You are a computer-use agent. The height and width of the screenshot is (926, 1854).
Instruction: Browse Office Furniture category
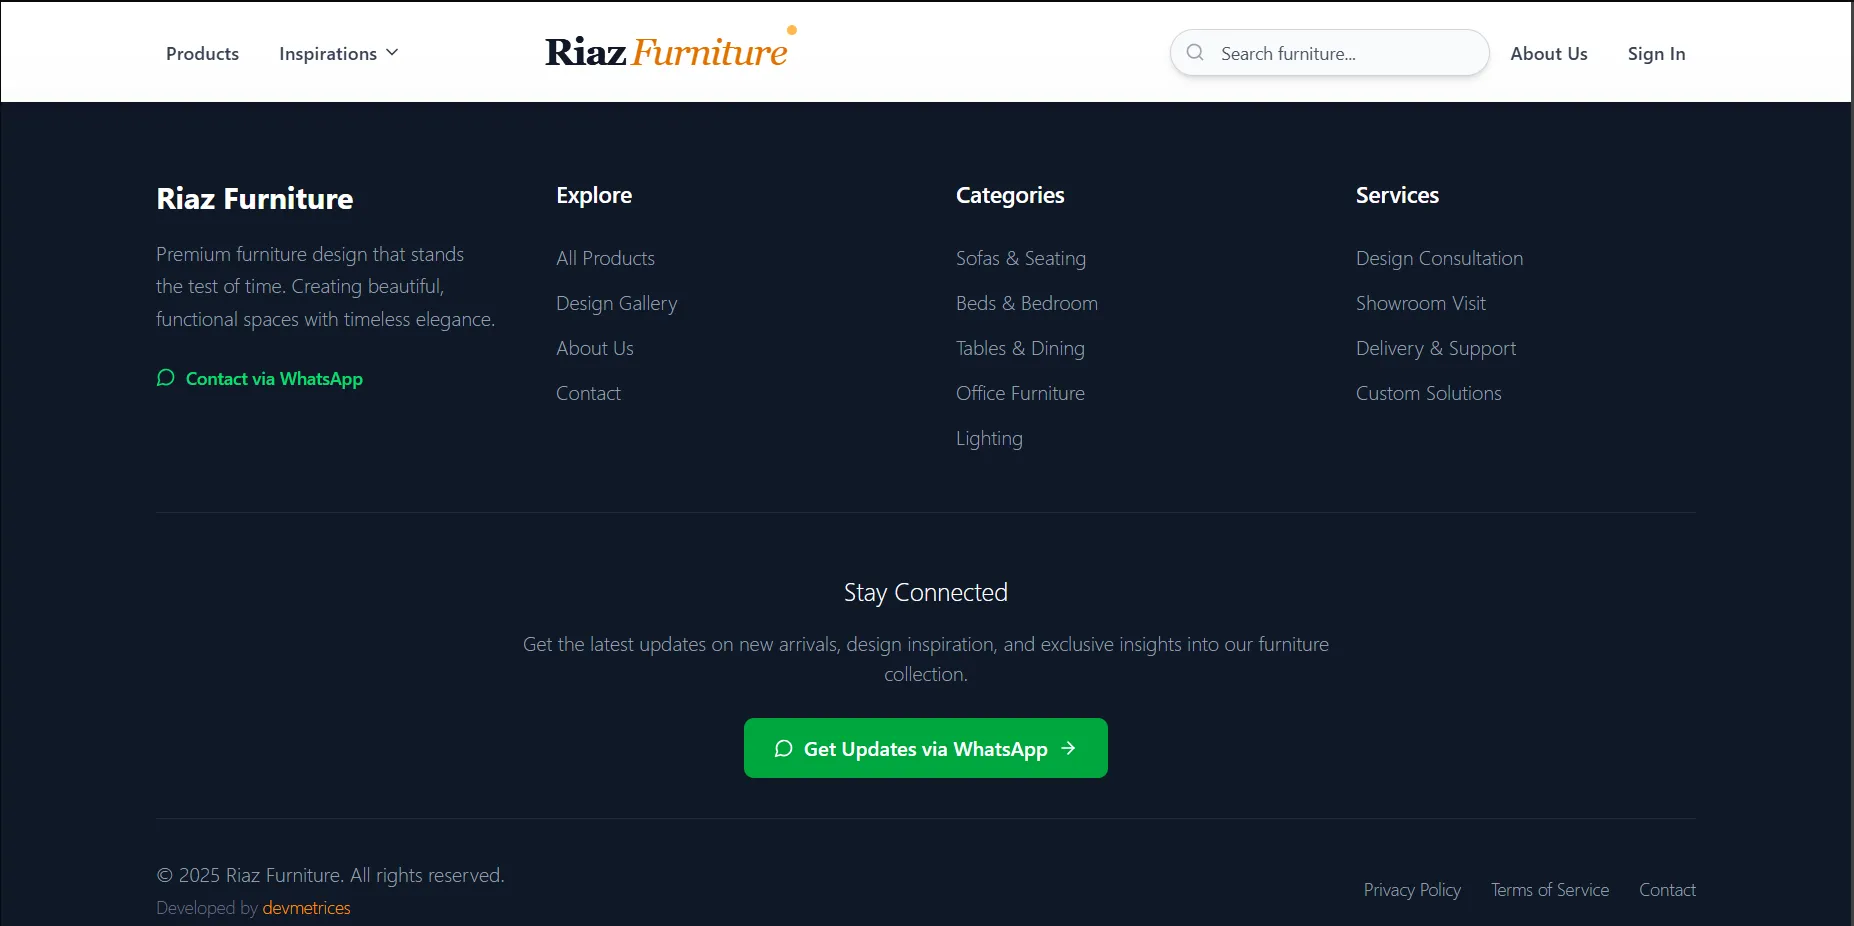(1020, 393)
